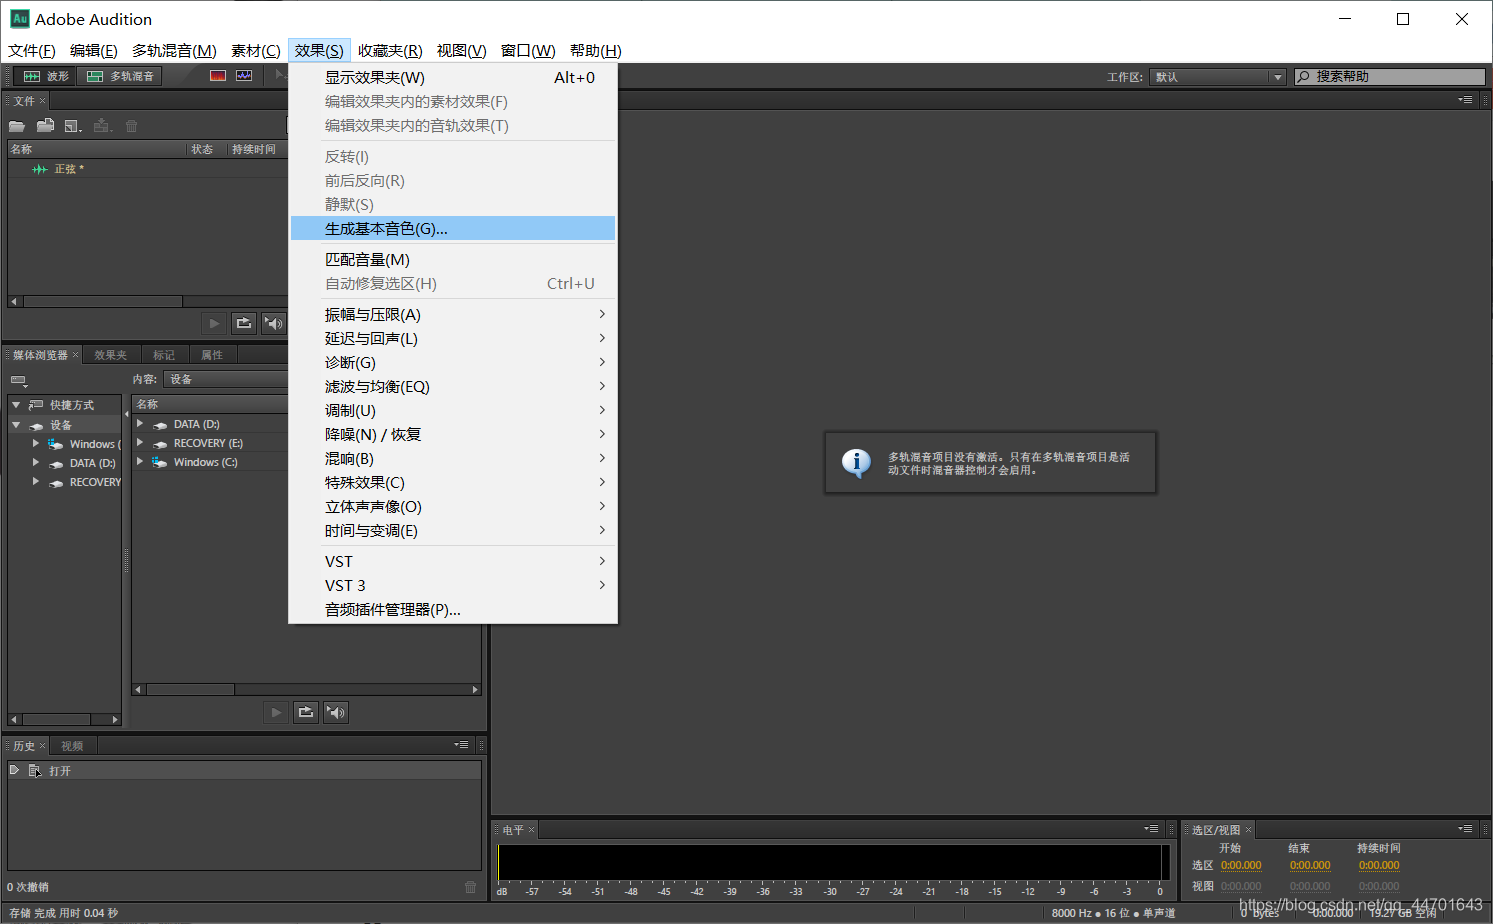Open the History panel options menu icon
The width and height of the screenshot is (1493, 924).
coord(461,745)
